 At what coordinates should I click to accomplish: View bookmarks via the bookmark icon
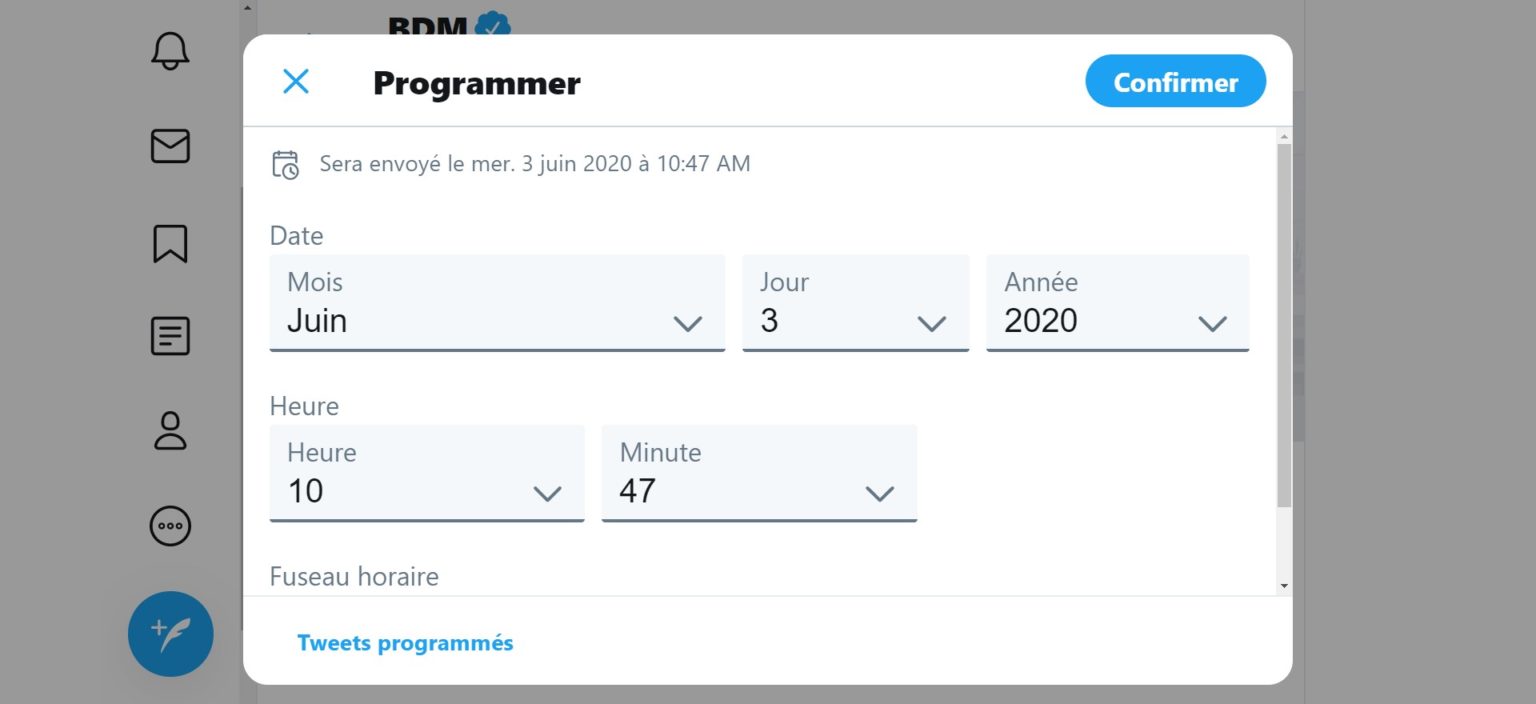(170, 242)
